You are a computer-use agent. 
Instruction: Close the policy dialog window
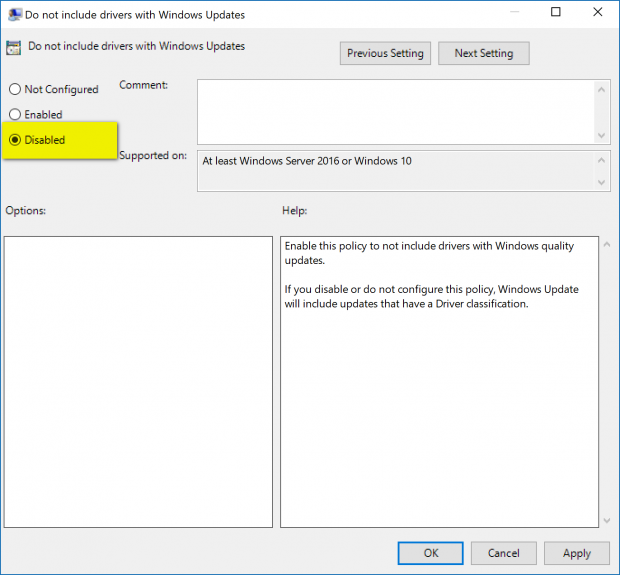click(597, 12)
